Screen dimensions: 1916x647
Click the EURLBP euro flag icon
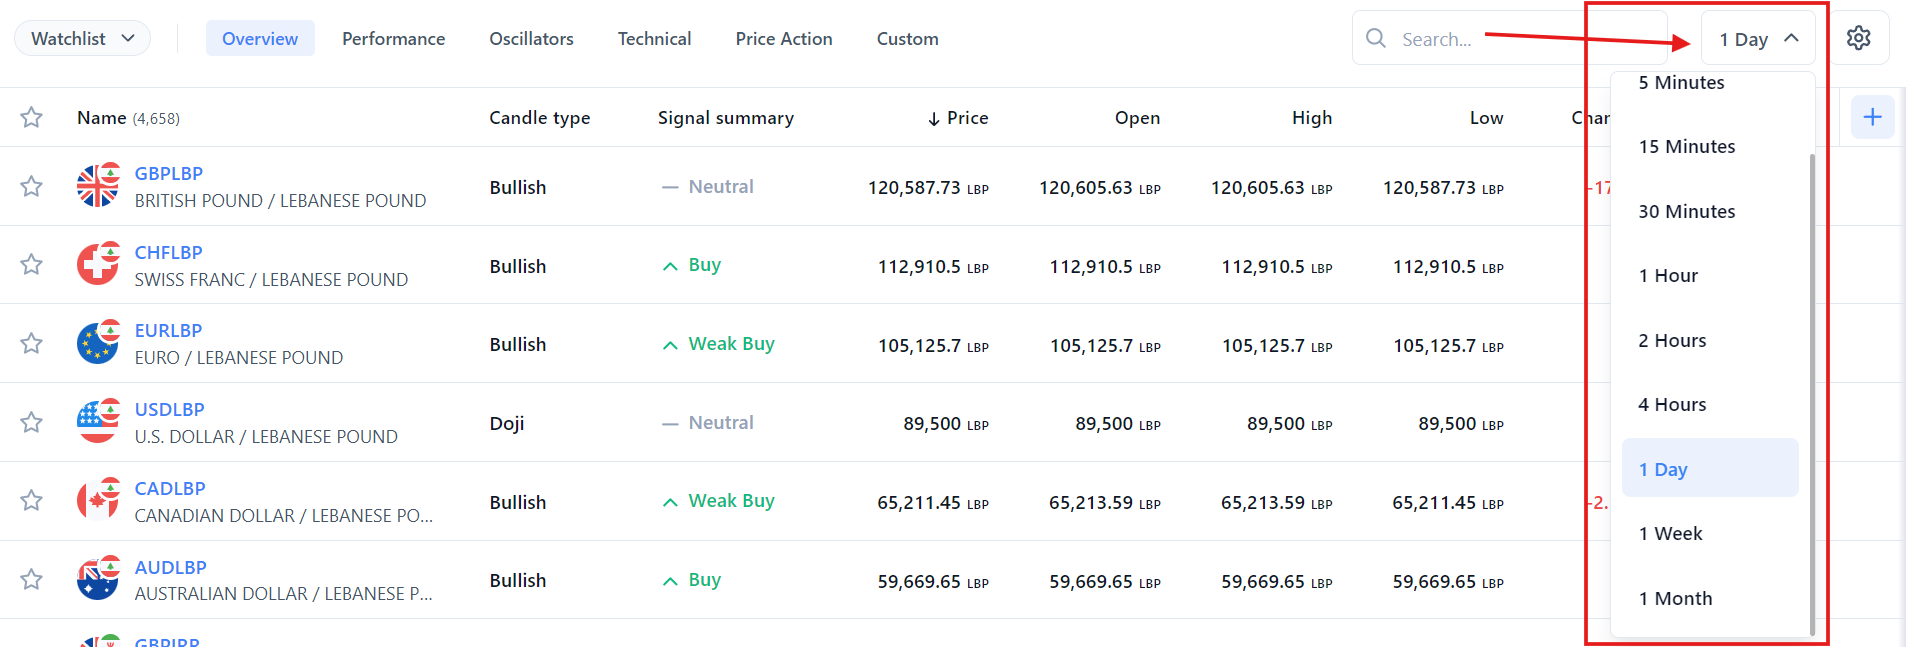point(98,343)
